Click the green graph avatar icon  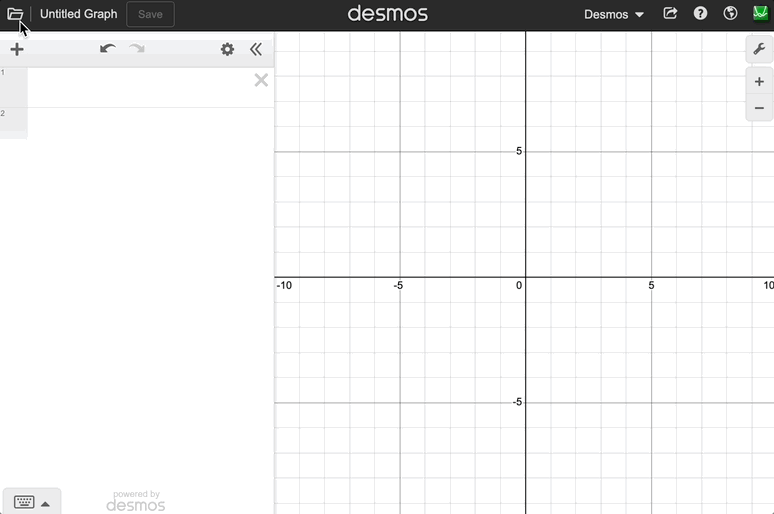click(x=760, y=14)
